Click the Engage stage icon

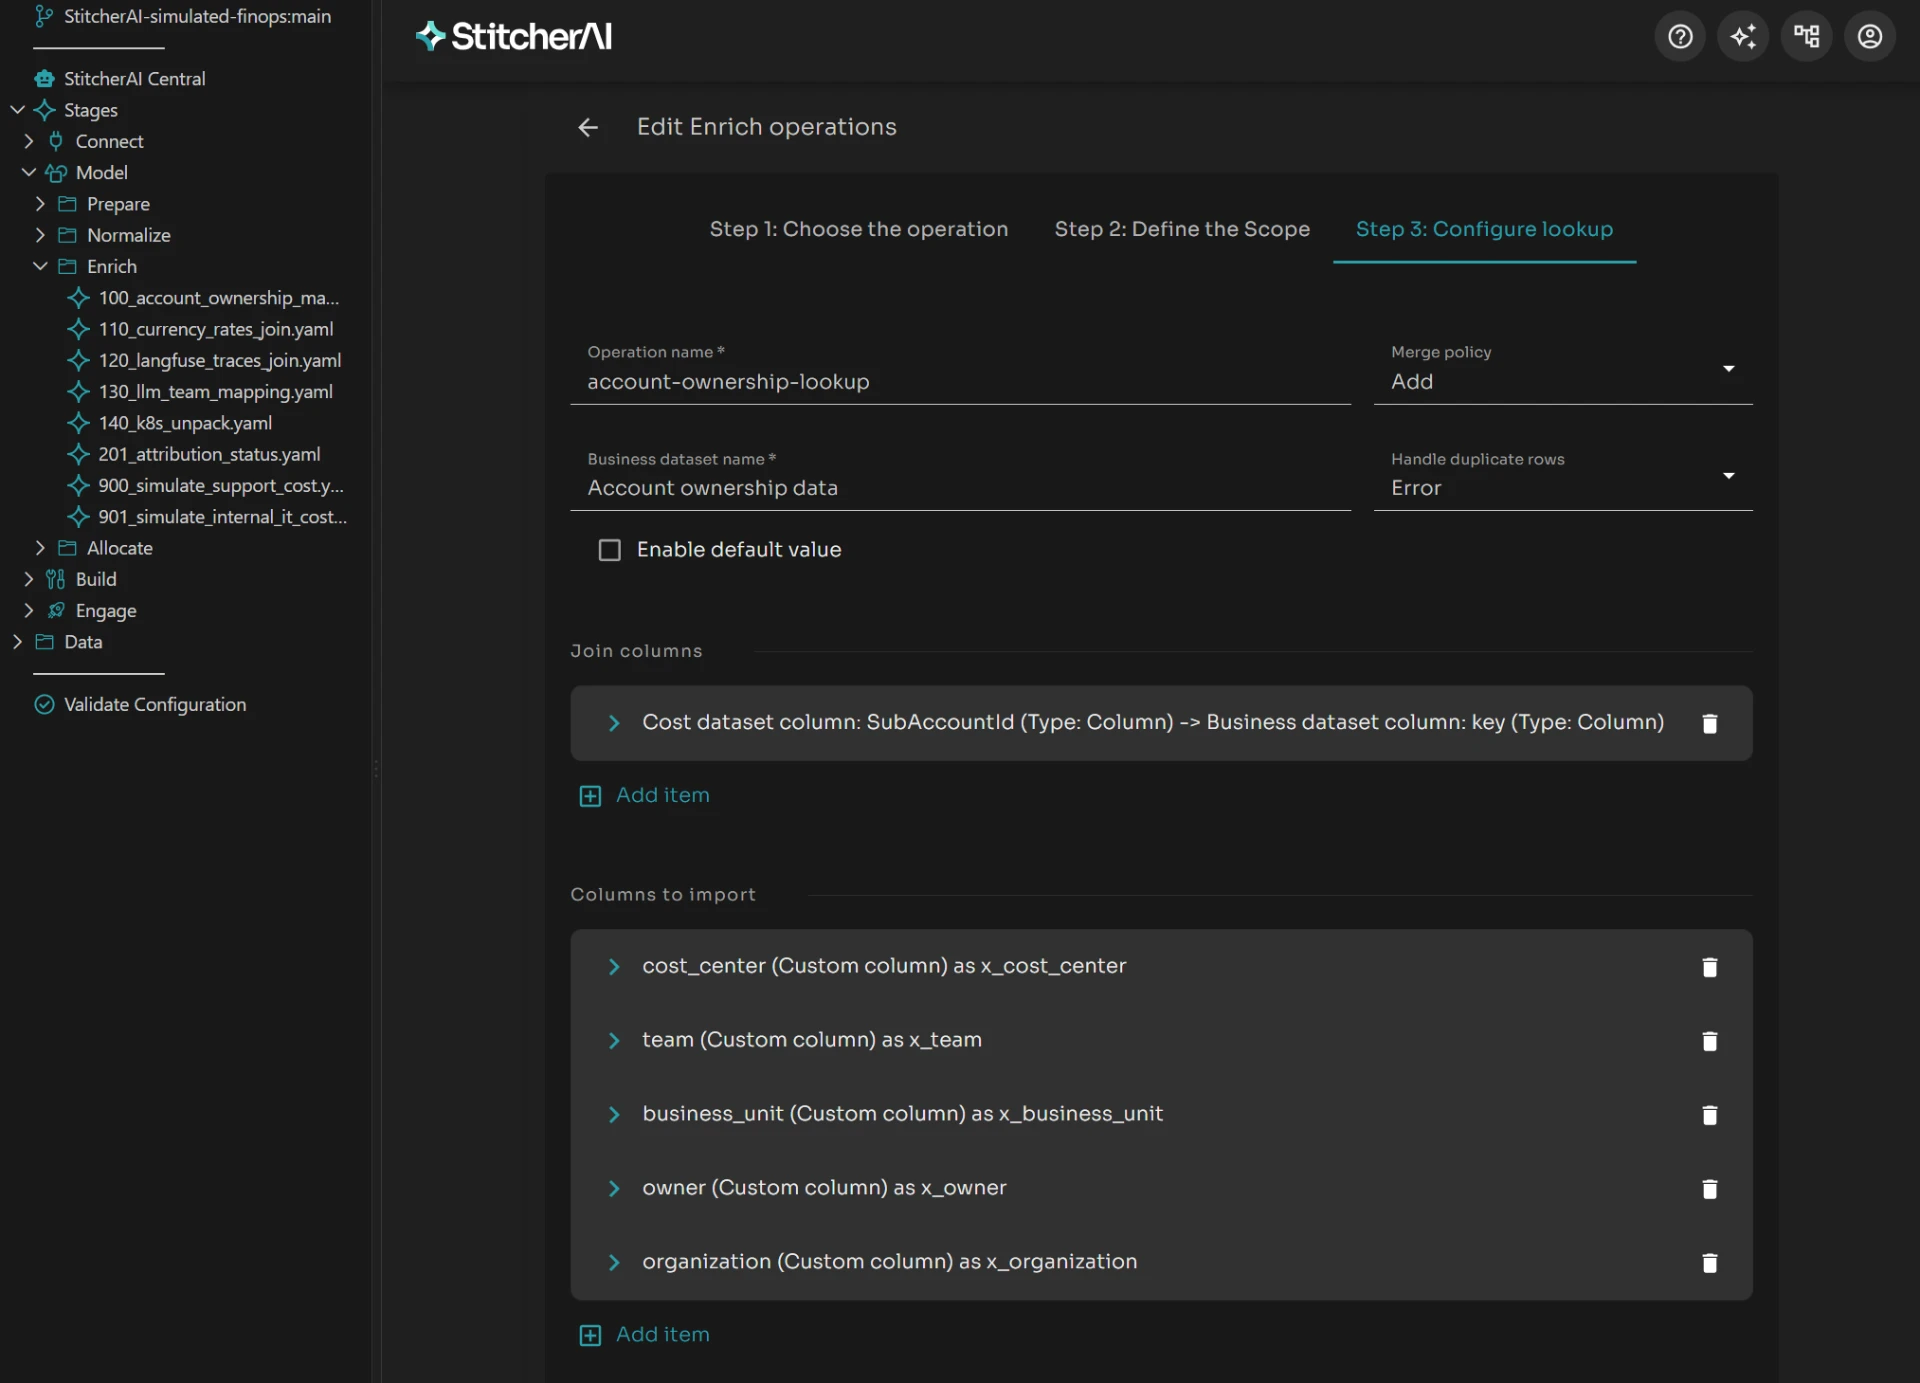tap(56, 610)
